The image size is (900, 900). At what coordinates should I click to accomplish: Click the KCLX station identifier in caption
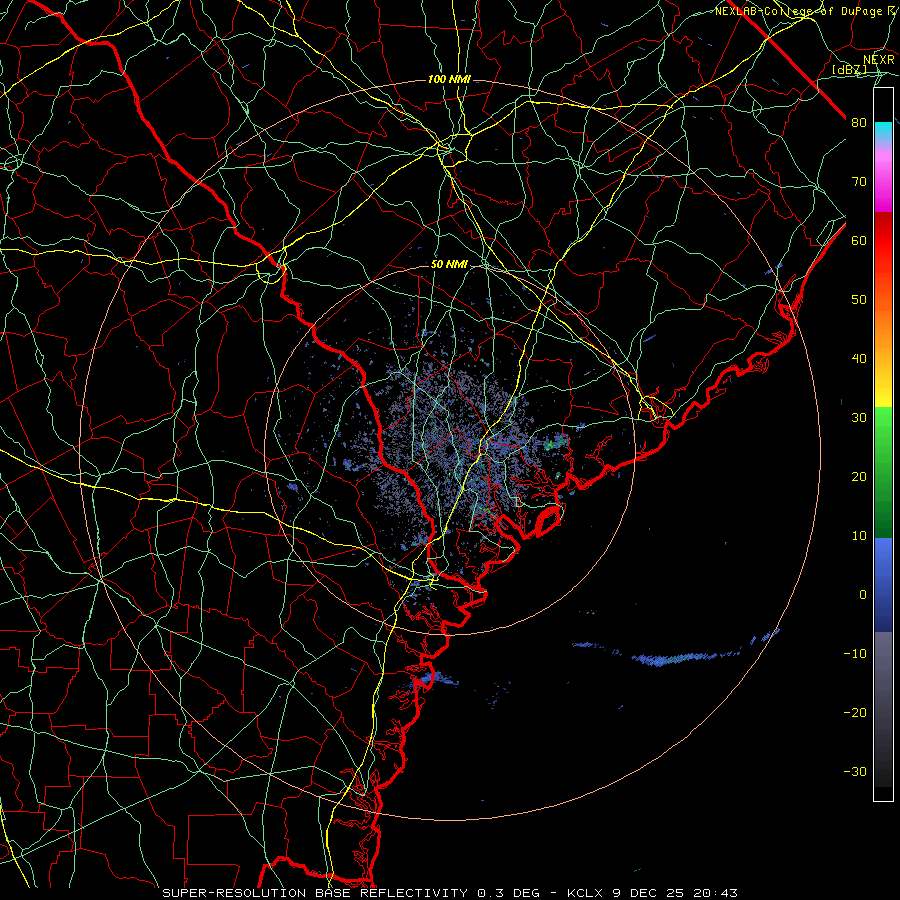click(x=588, y=893)
